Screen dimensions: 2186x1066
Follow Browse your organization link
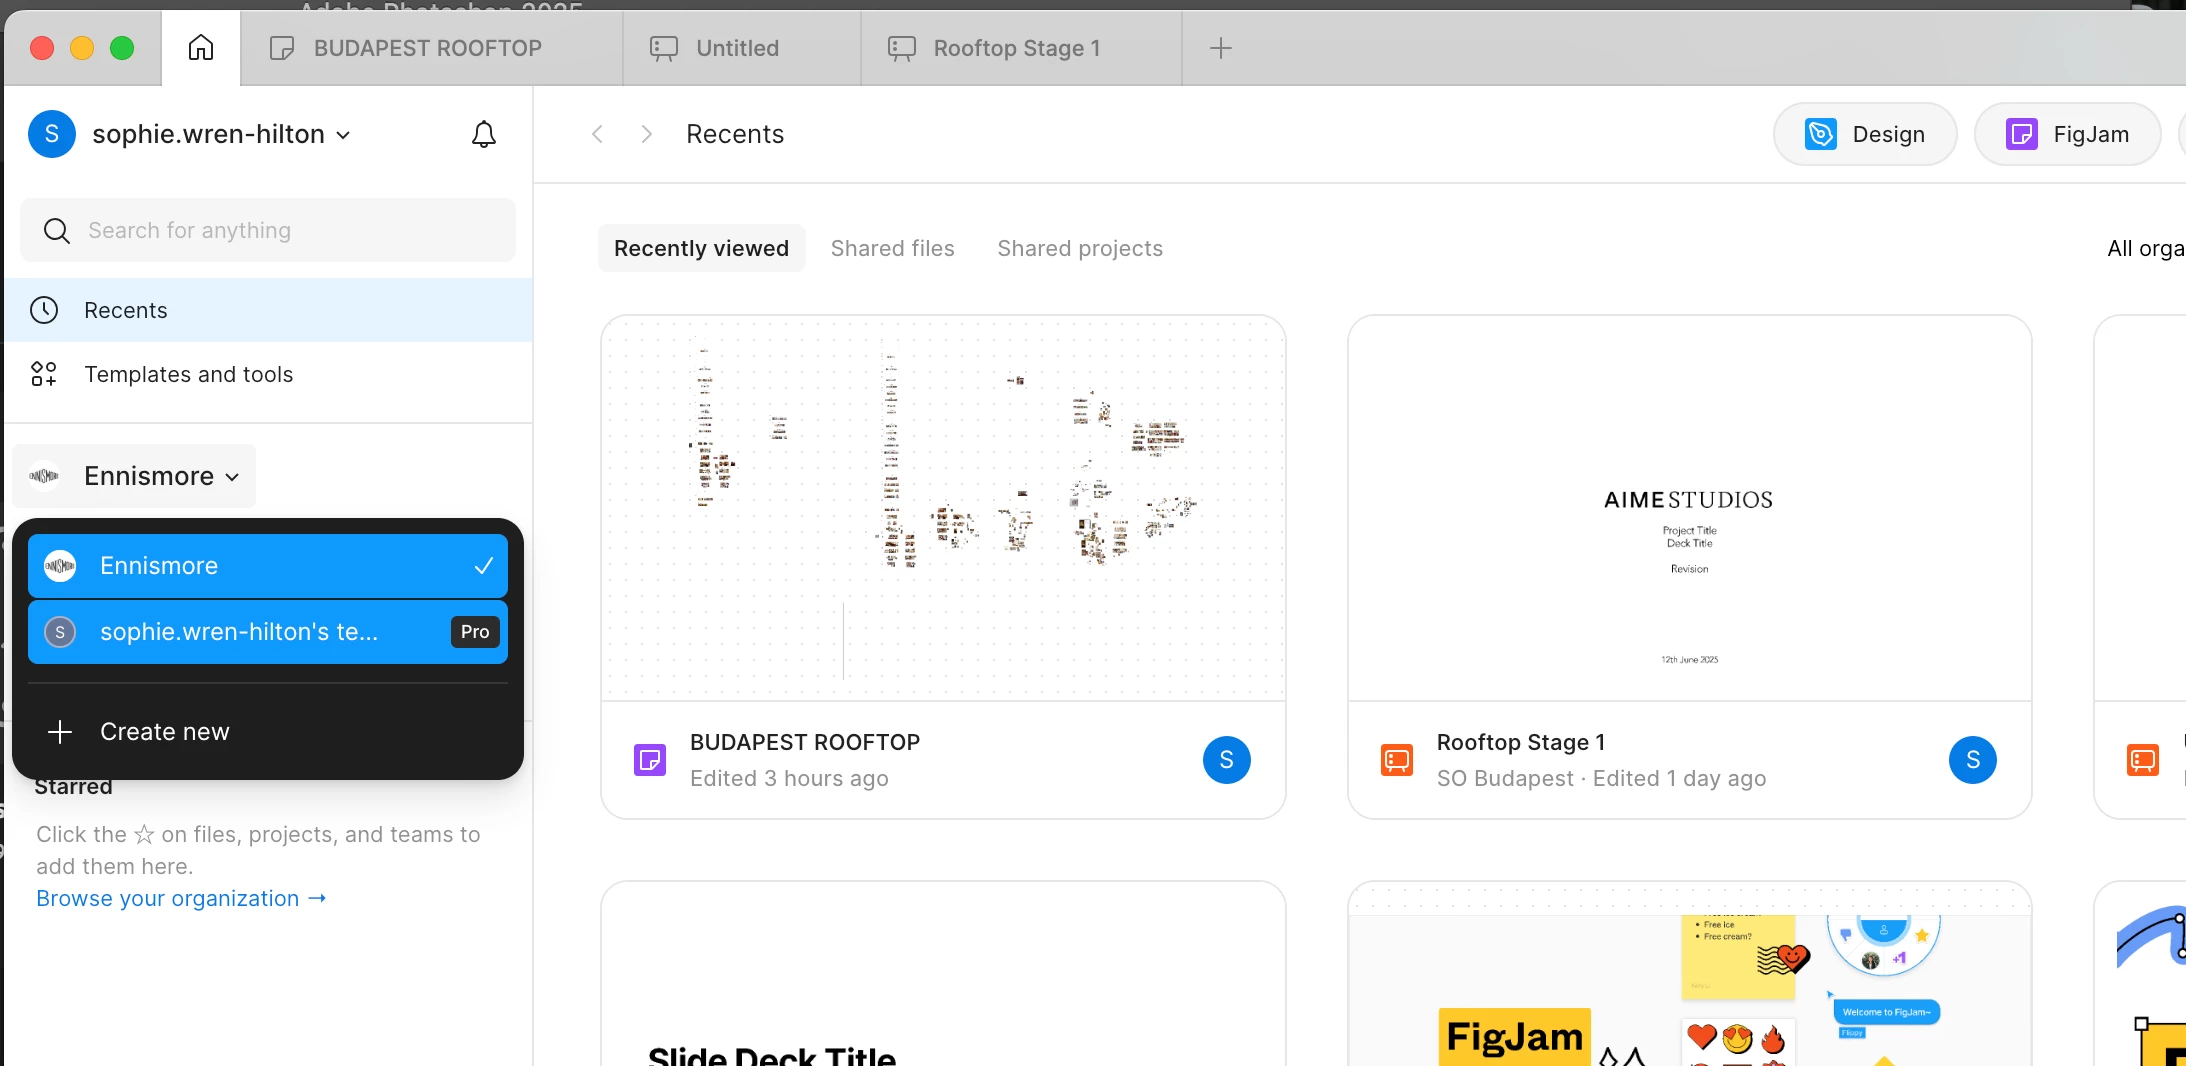181,898
